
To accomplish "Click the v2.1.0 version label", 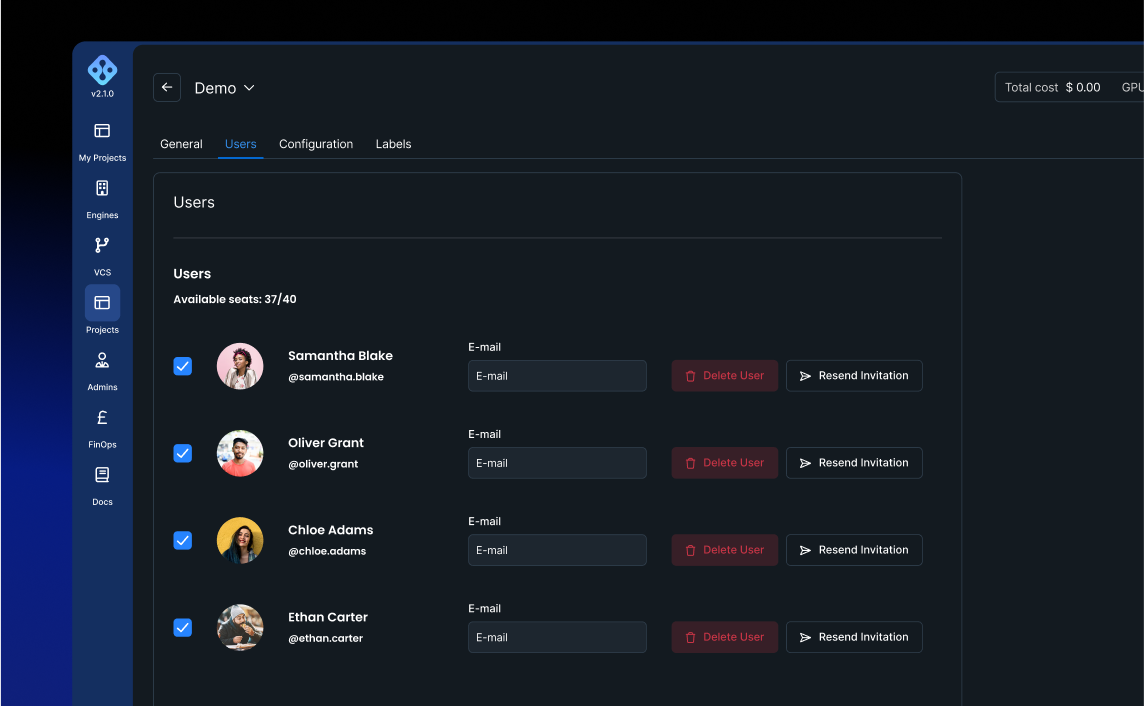I will (x=102, y=94).
